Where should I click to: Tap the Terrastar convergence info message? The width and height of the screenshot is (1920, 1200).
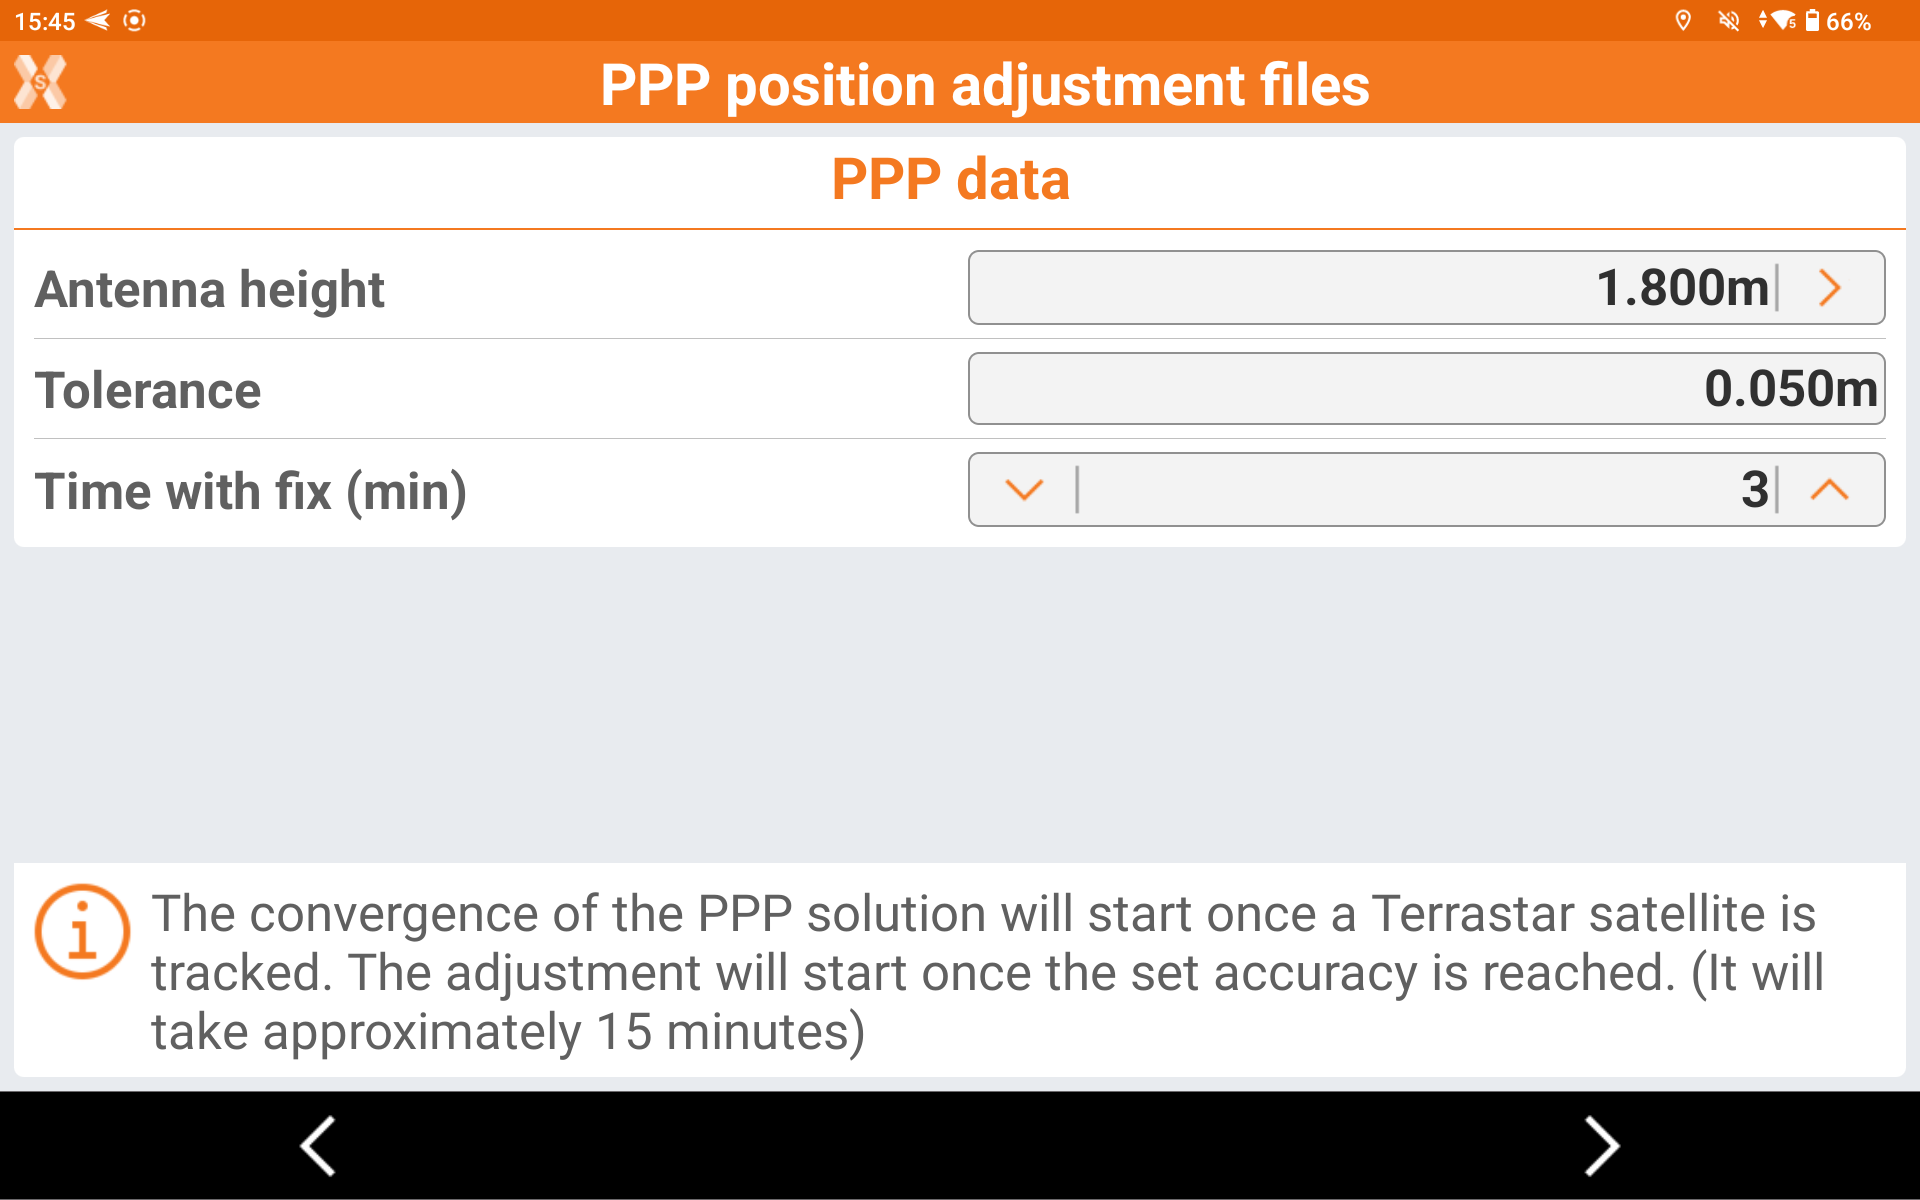(985, 972)
